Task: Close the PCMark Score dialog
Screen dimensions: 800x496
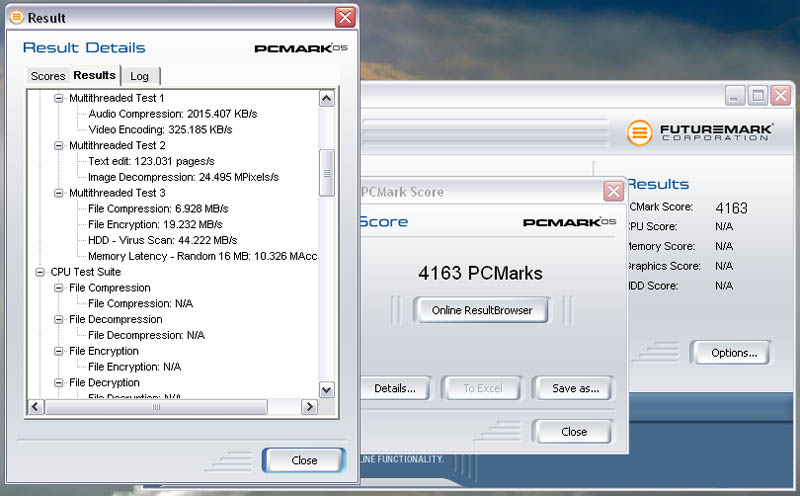Action: [573, 432]
